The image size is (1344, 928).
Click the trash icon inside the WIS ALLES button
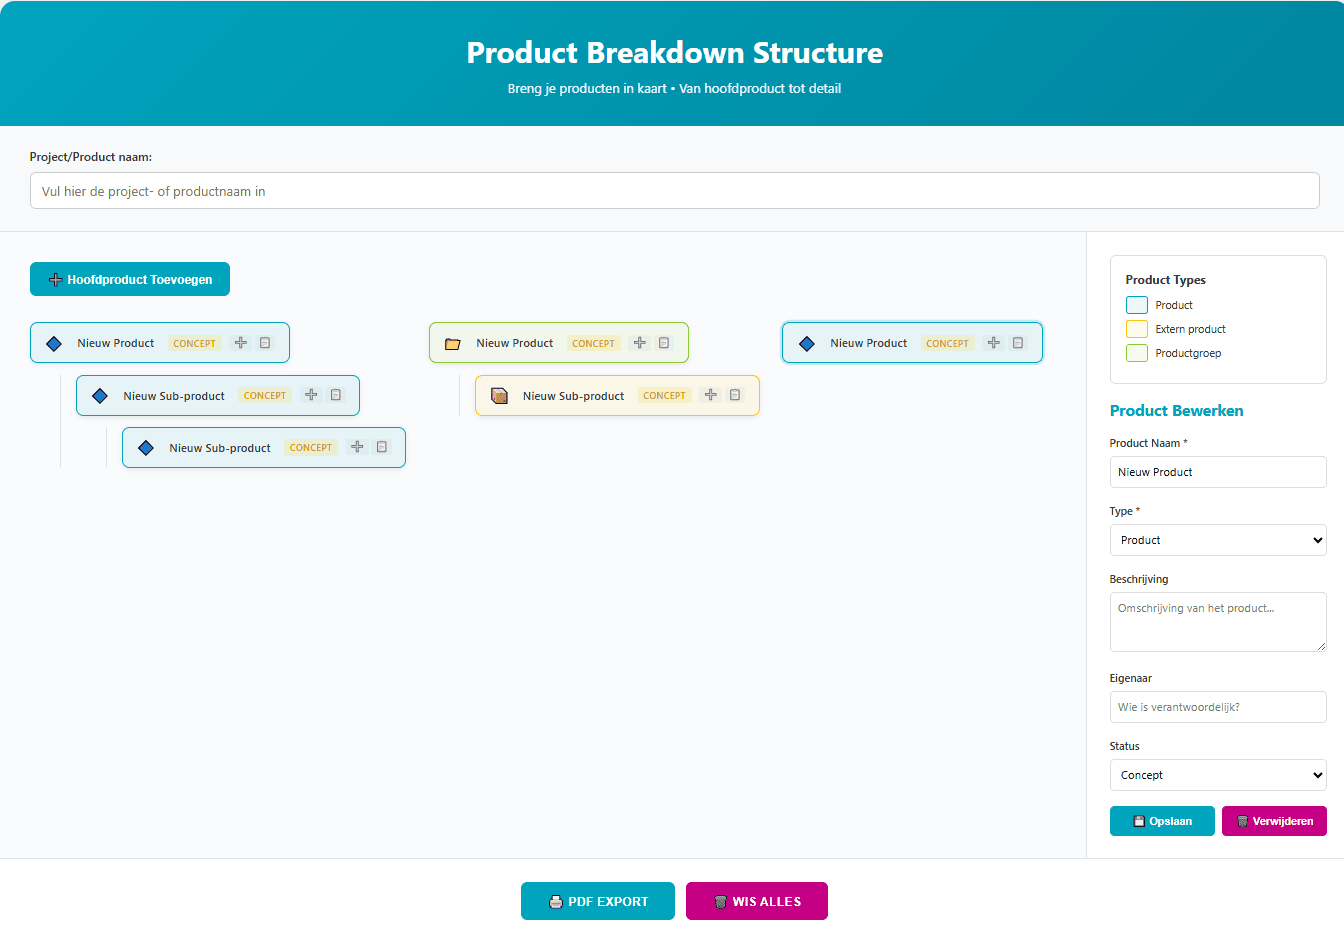coord(720,901)
